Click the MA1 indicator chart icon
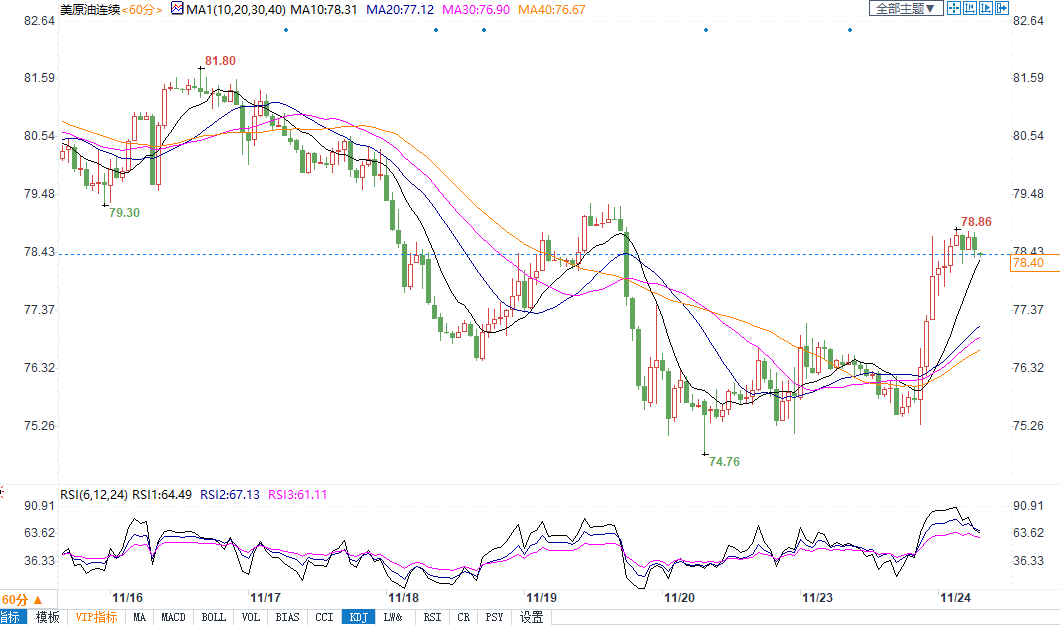This screenshot has height=625, width=1060. (177, 9)
